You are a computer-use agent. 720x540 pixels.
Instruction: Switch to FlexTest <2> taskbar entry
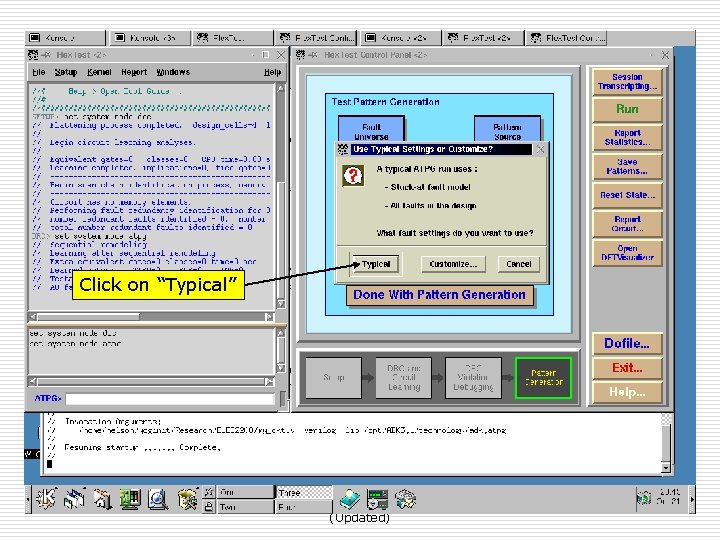tap(485, 38)
